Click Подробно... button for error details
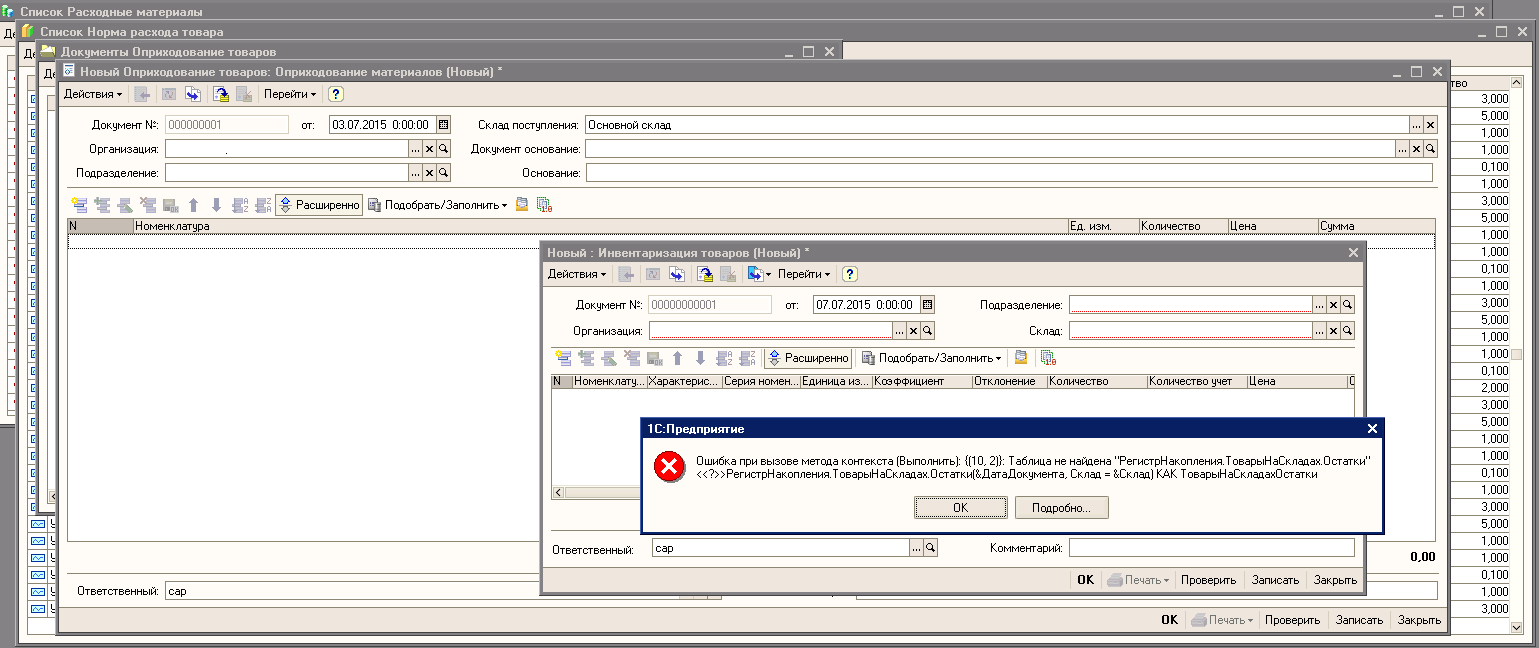Viewport: 1539px width, 648px height. [x=1061, y=508]
